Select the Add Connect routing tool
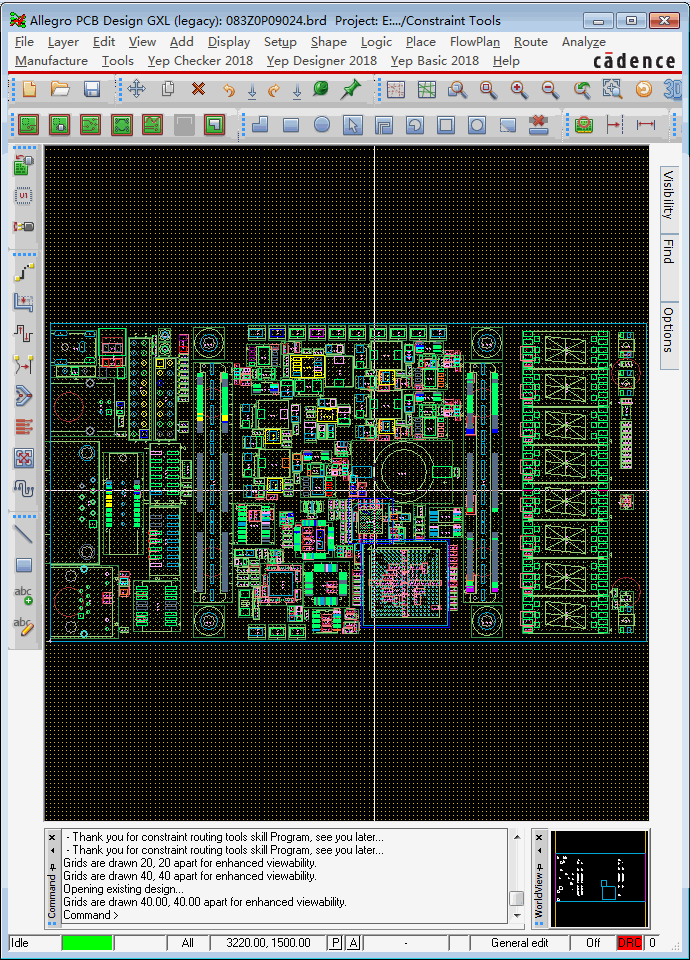 24,273
